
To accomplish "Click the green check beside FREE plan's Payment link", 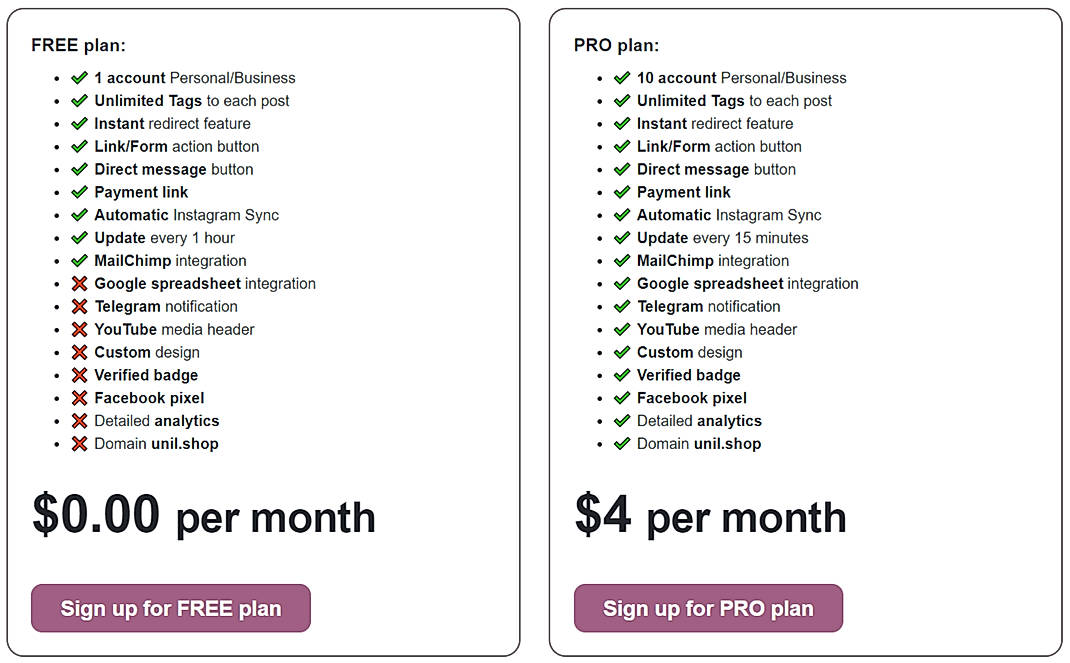I will pos(79,192).
